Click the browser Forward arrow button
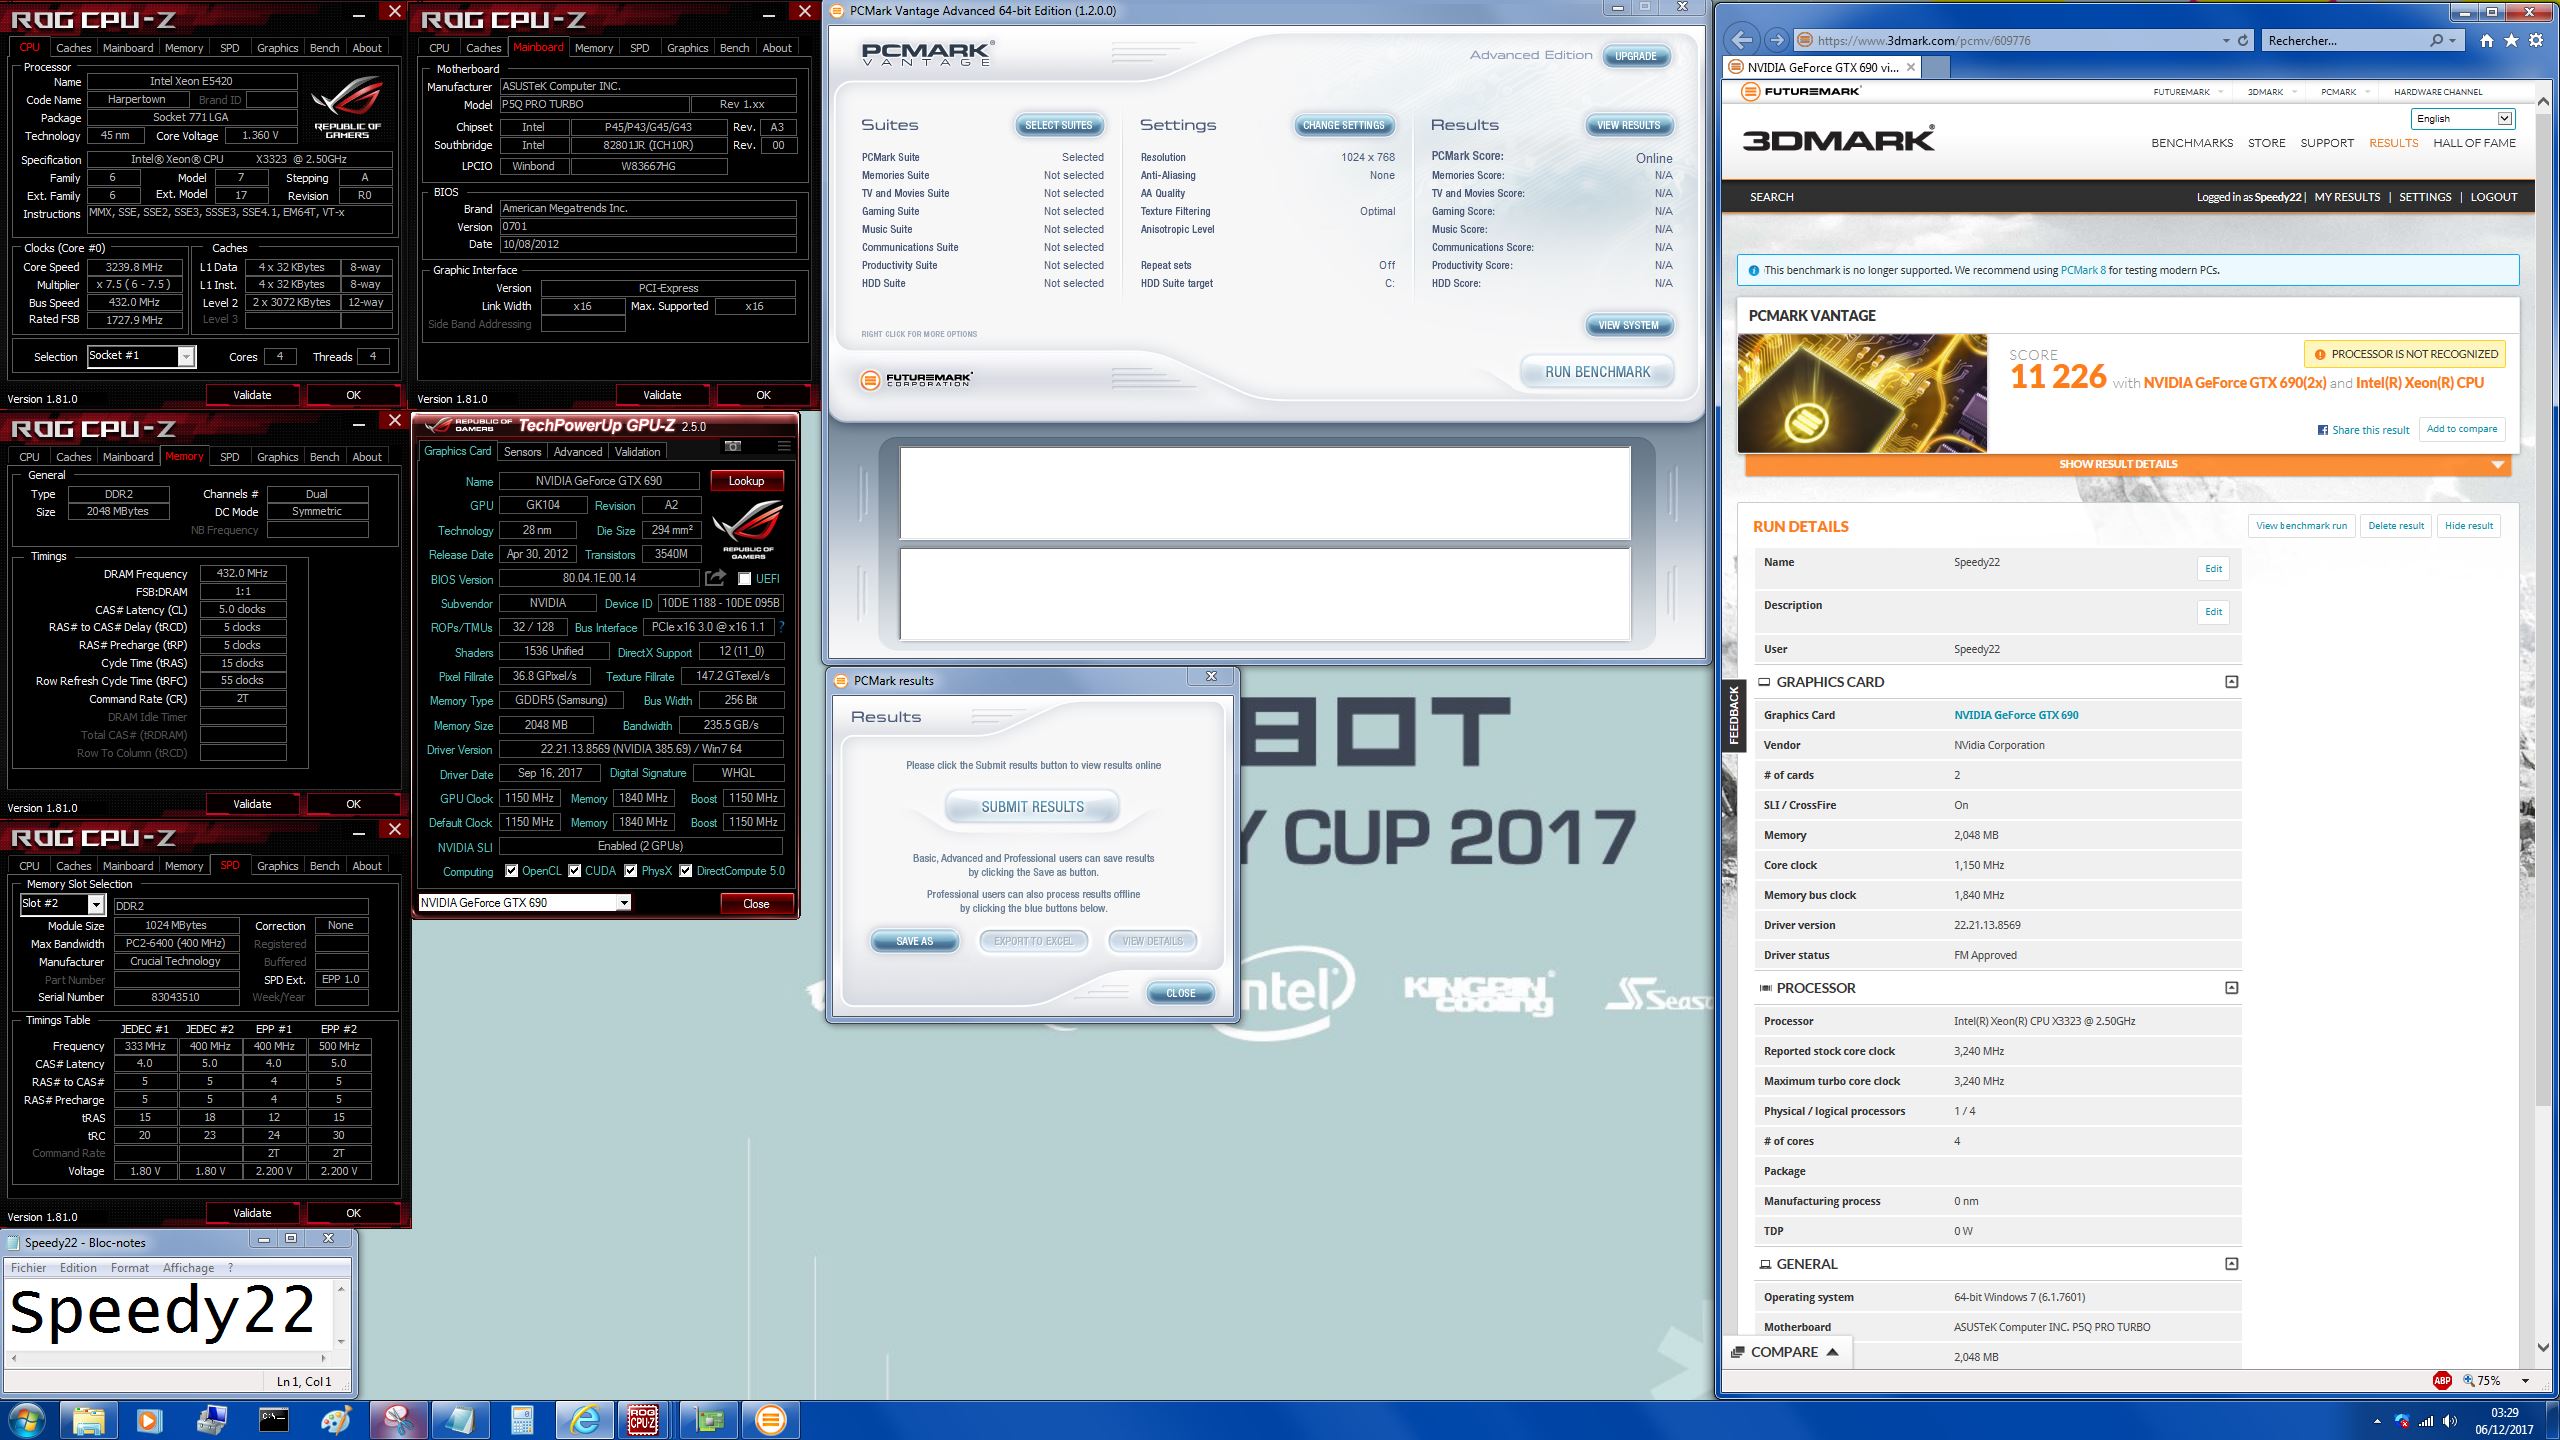Viewport: 2560px width, 1440px height. [1776, 40]
